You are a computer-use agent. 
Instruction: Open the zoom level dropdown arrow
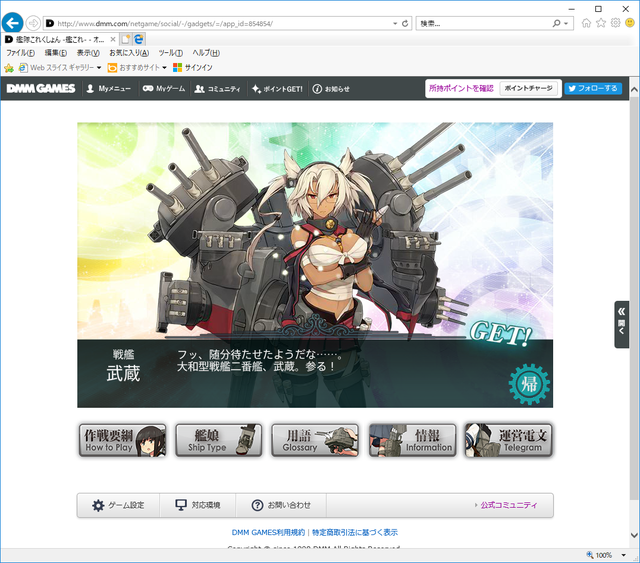click(624, 555)
